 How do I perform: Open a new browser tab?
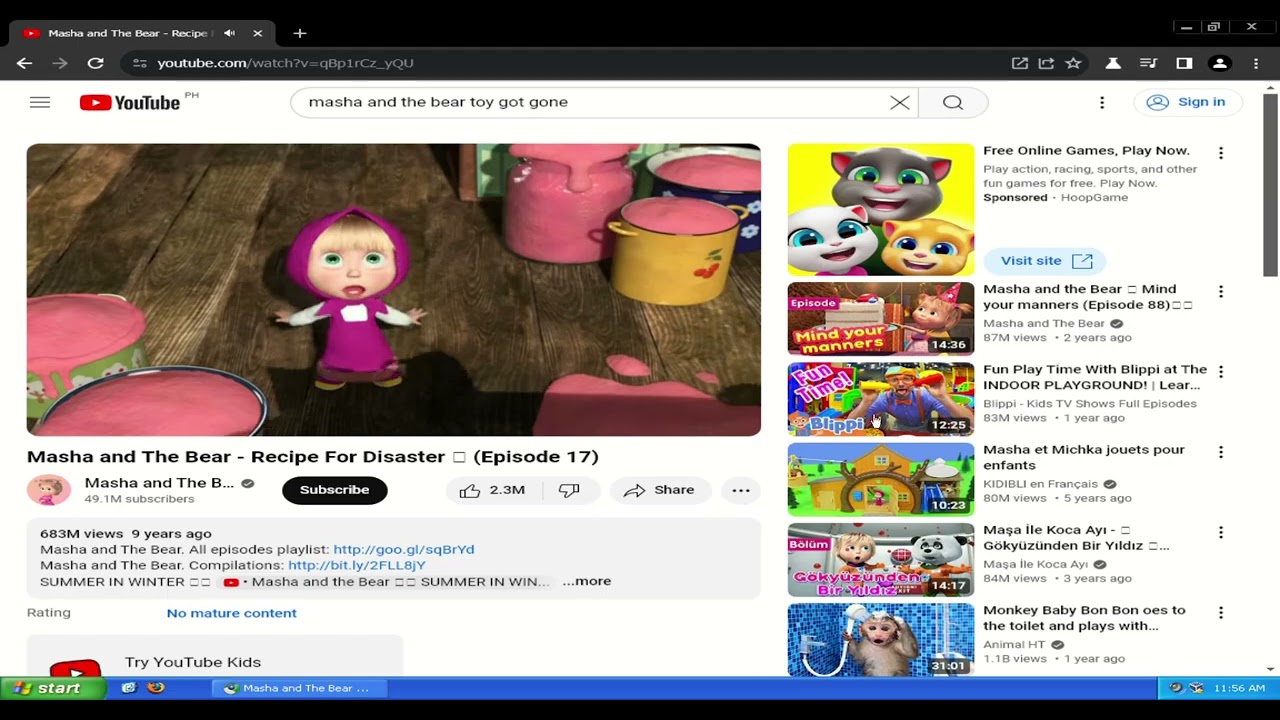300,33
